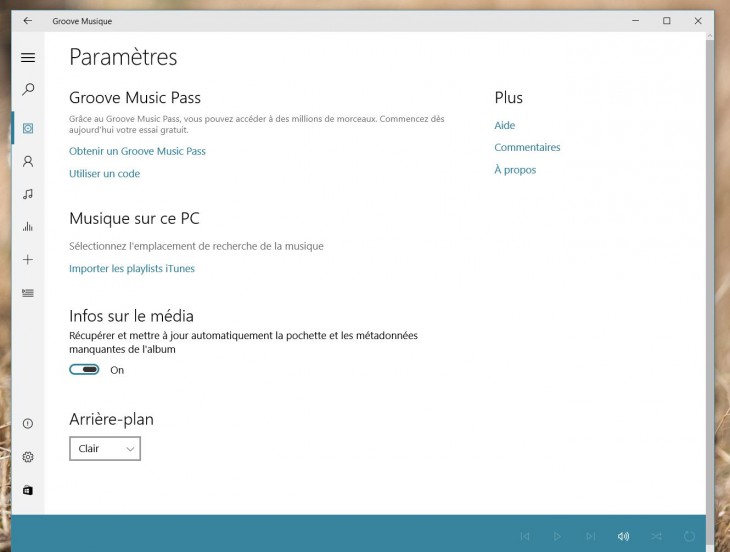Close the Groove Musique window
This screenshot has height=552, width=730.
pos(698,20)
